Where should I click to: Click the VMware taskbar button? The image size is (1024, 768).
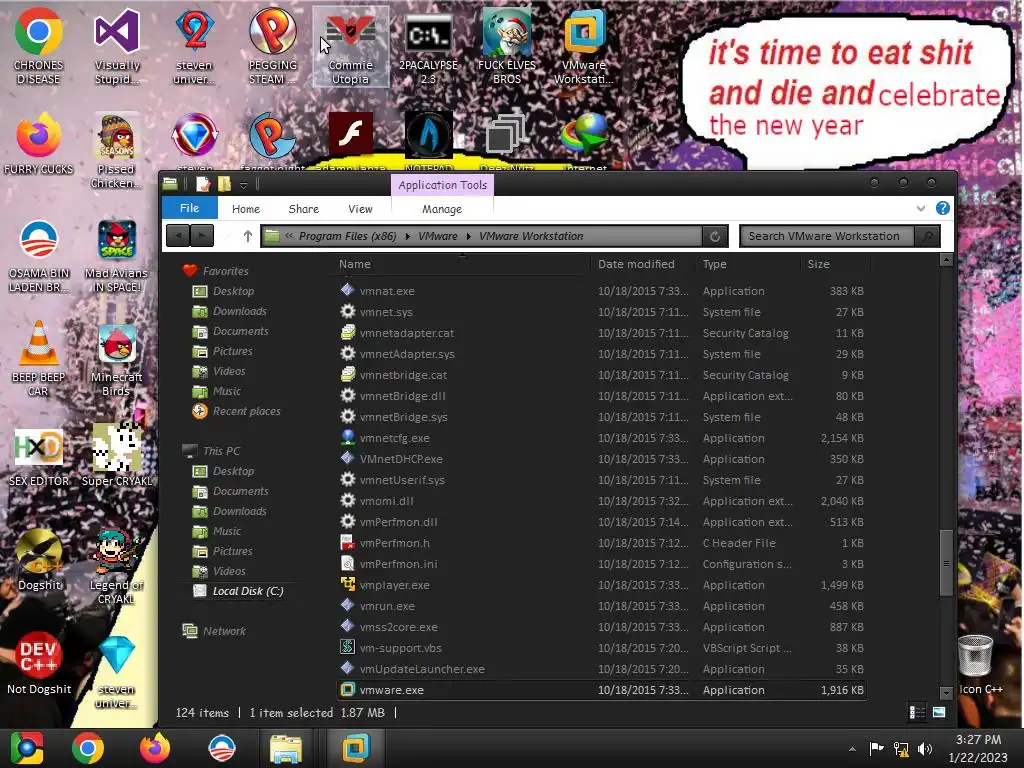356,748
